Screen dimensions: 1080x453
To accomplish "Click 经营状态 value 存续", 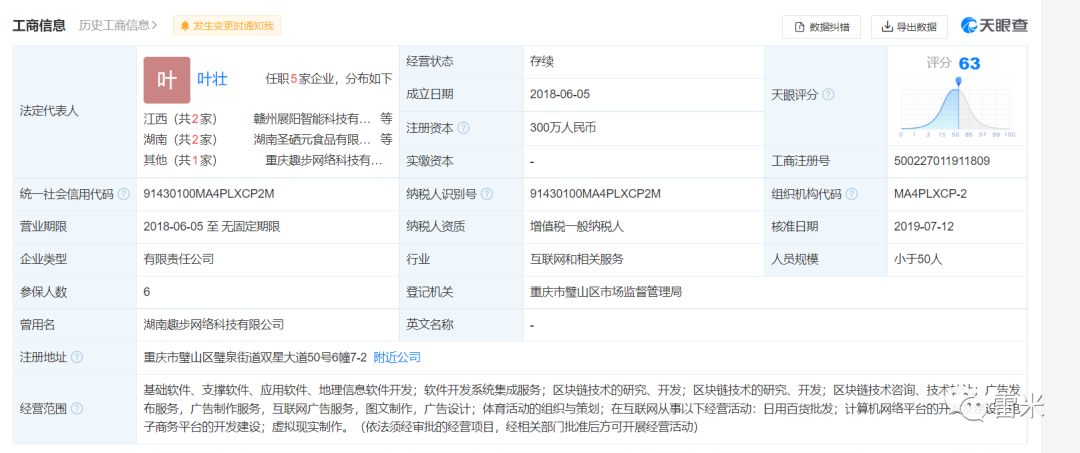I will [541, 62].
